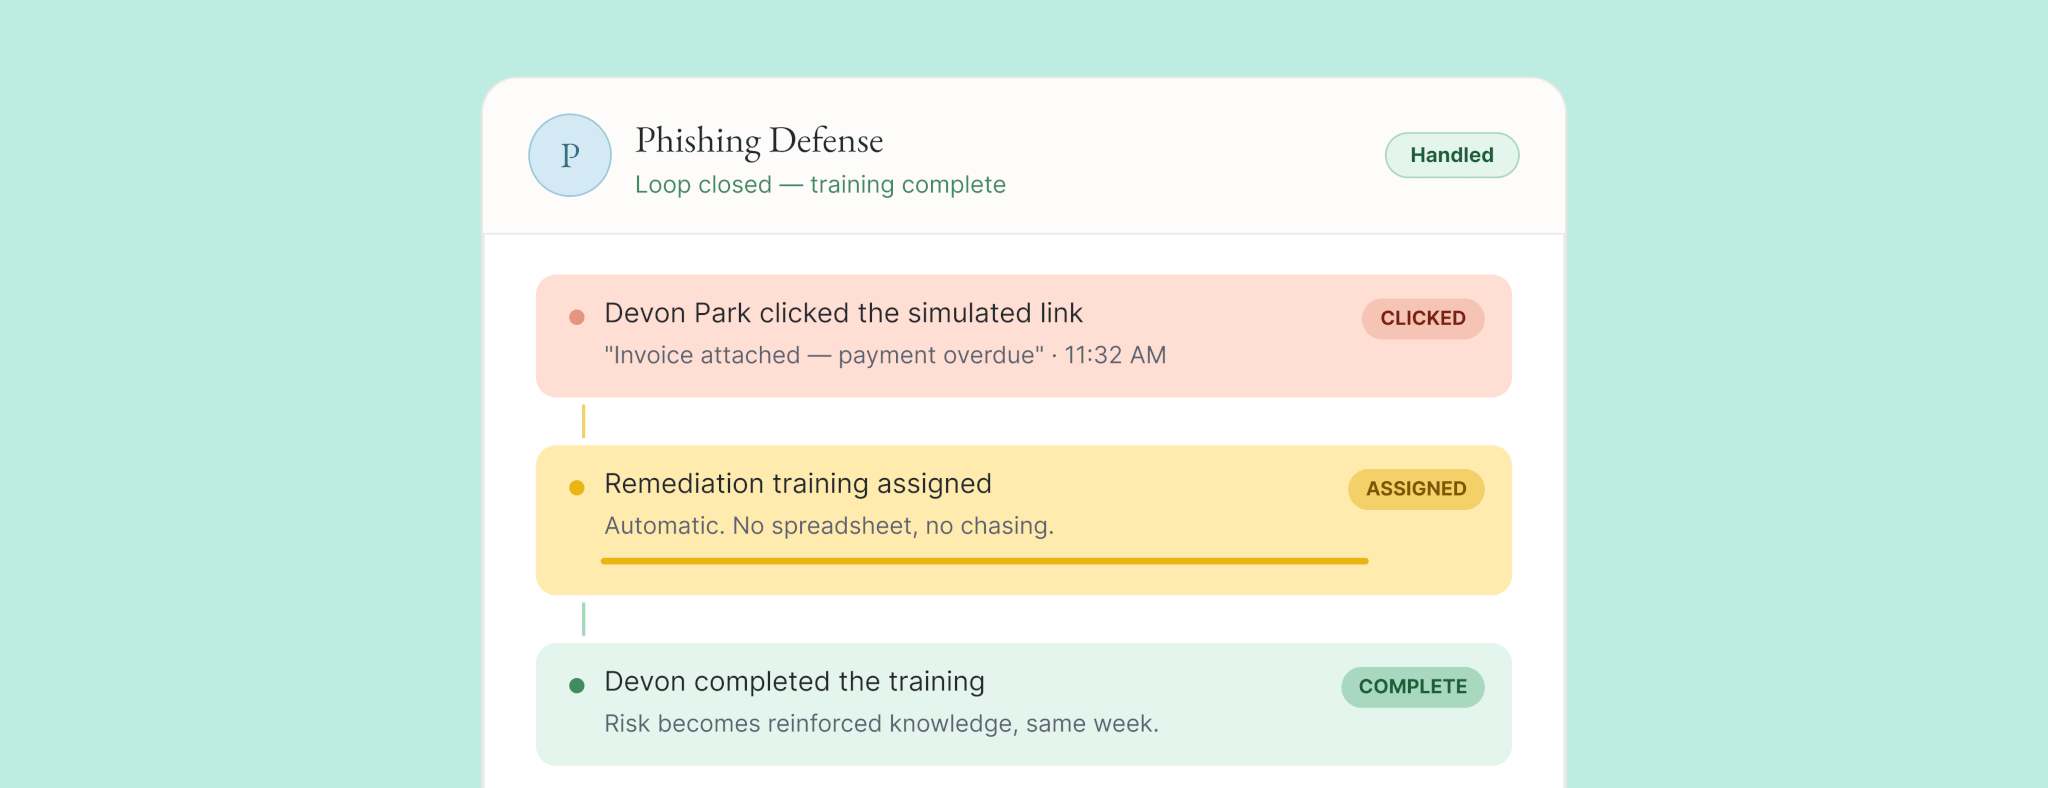
Task: Open the Phishing Defense title
Action: (x=759, y=141)
